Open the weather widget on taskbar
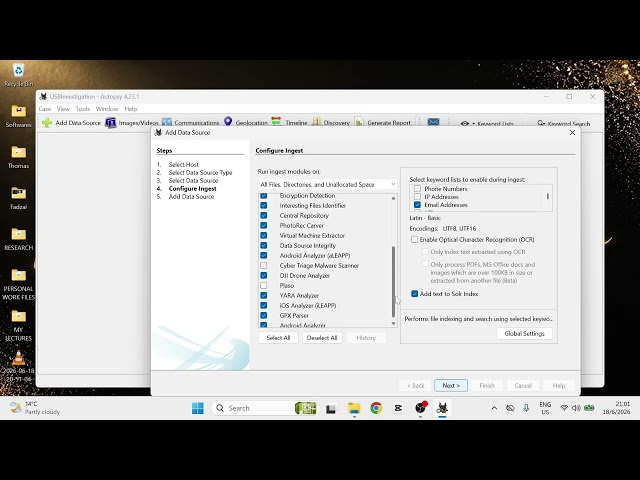Viewport: 640px width, 480px height. coord(35,408)
